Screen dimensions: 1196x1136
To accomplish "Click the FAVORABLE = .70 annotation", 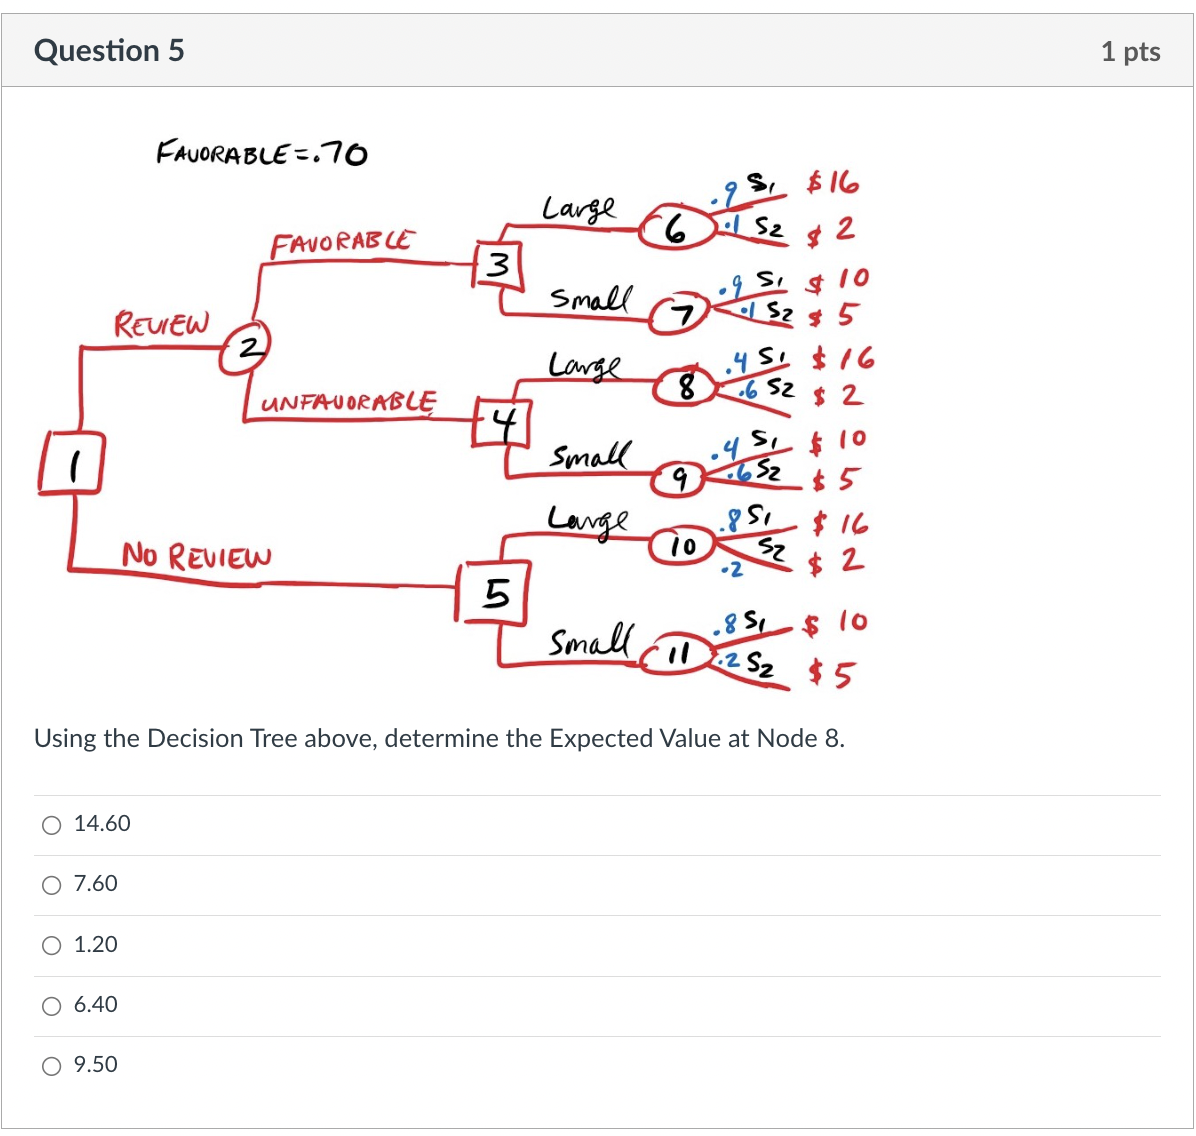I will pos(262,153).
